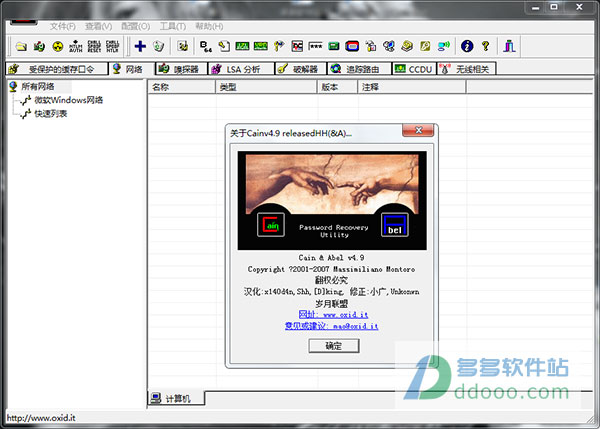Sort by the 名称 column header
Screen dimensions: 600x429
point(182,87)
